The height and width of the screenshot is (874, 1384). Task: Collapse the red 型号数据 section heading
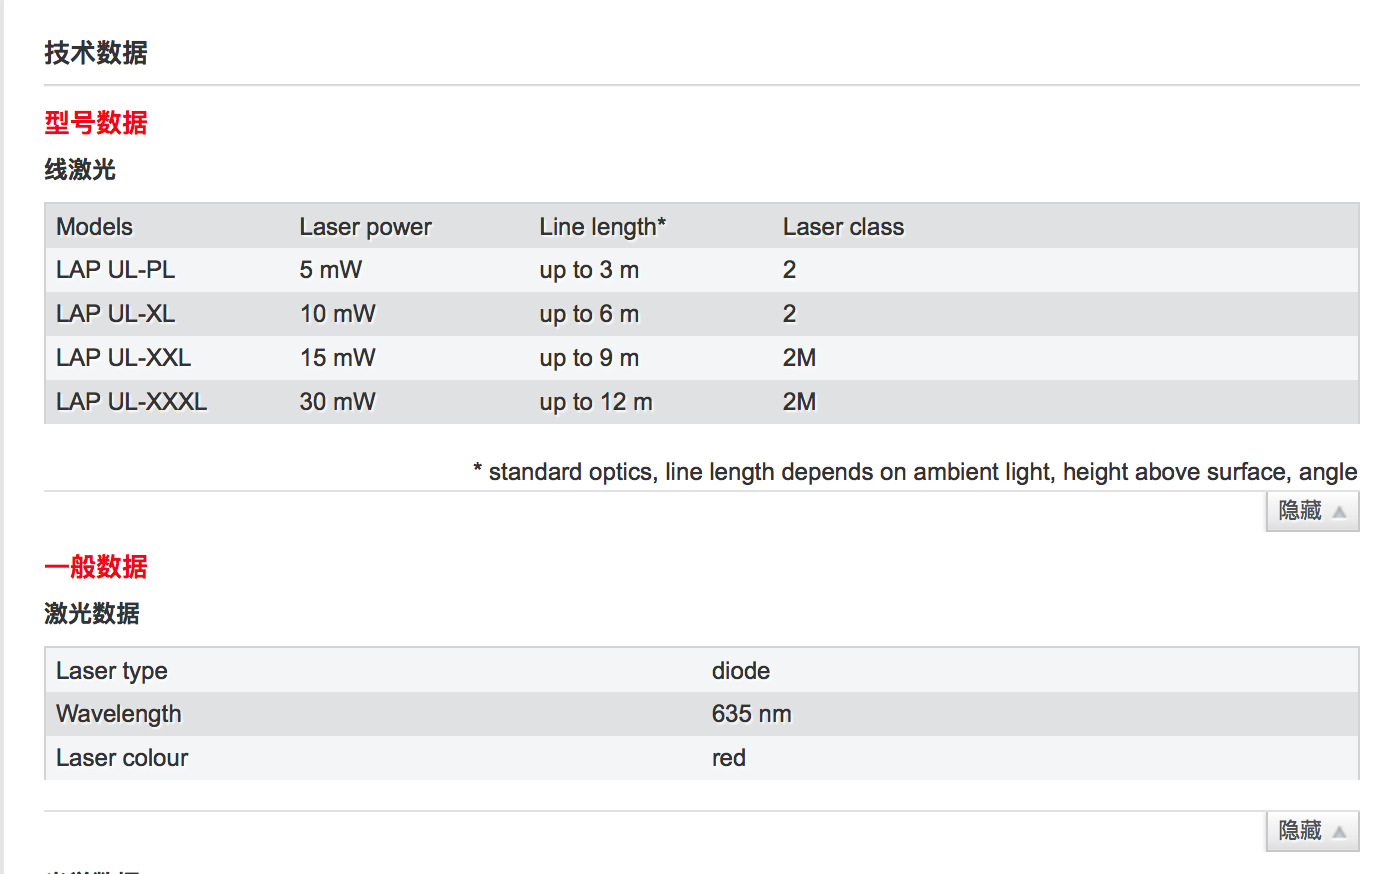click(96, 123)
